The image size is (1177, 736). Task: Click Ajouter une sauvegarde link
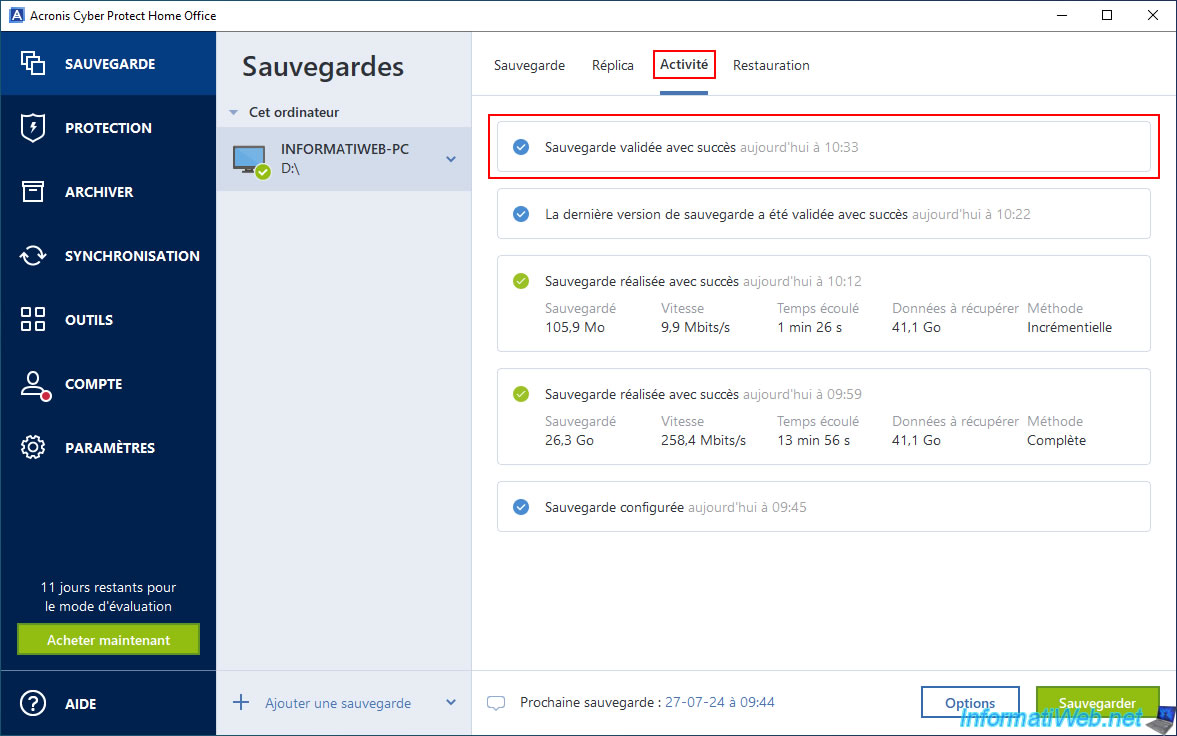pyautogui.click(x=337, y=703)
